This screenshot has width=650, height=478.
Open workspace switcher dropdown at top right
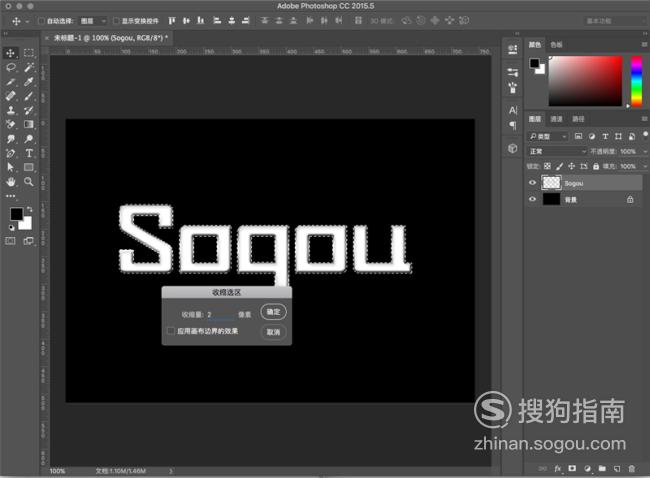(x=614, y=21)
